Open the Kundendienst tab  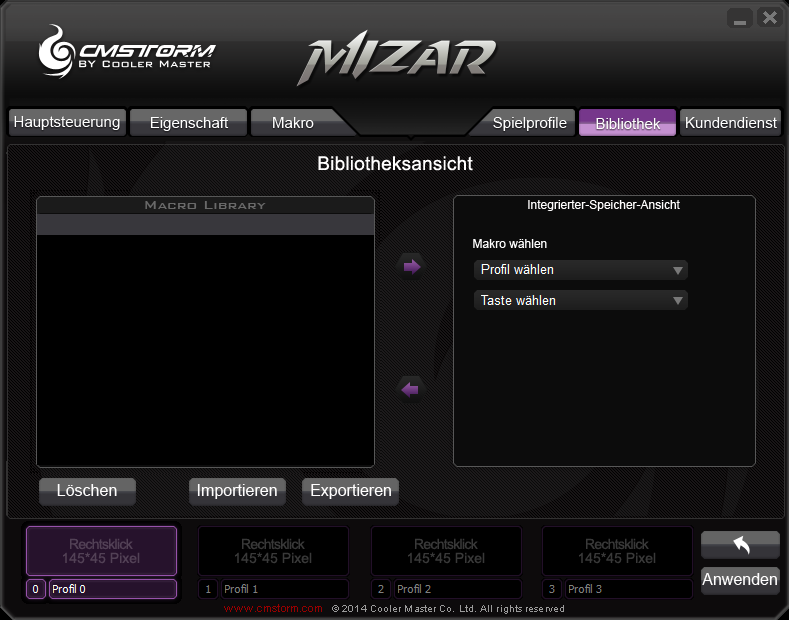731,122
